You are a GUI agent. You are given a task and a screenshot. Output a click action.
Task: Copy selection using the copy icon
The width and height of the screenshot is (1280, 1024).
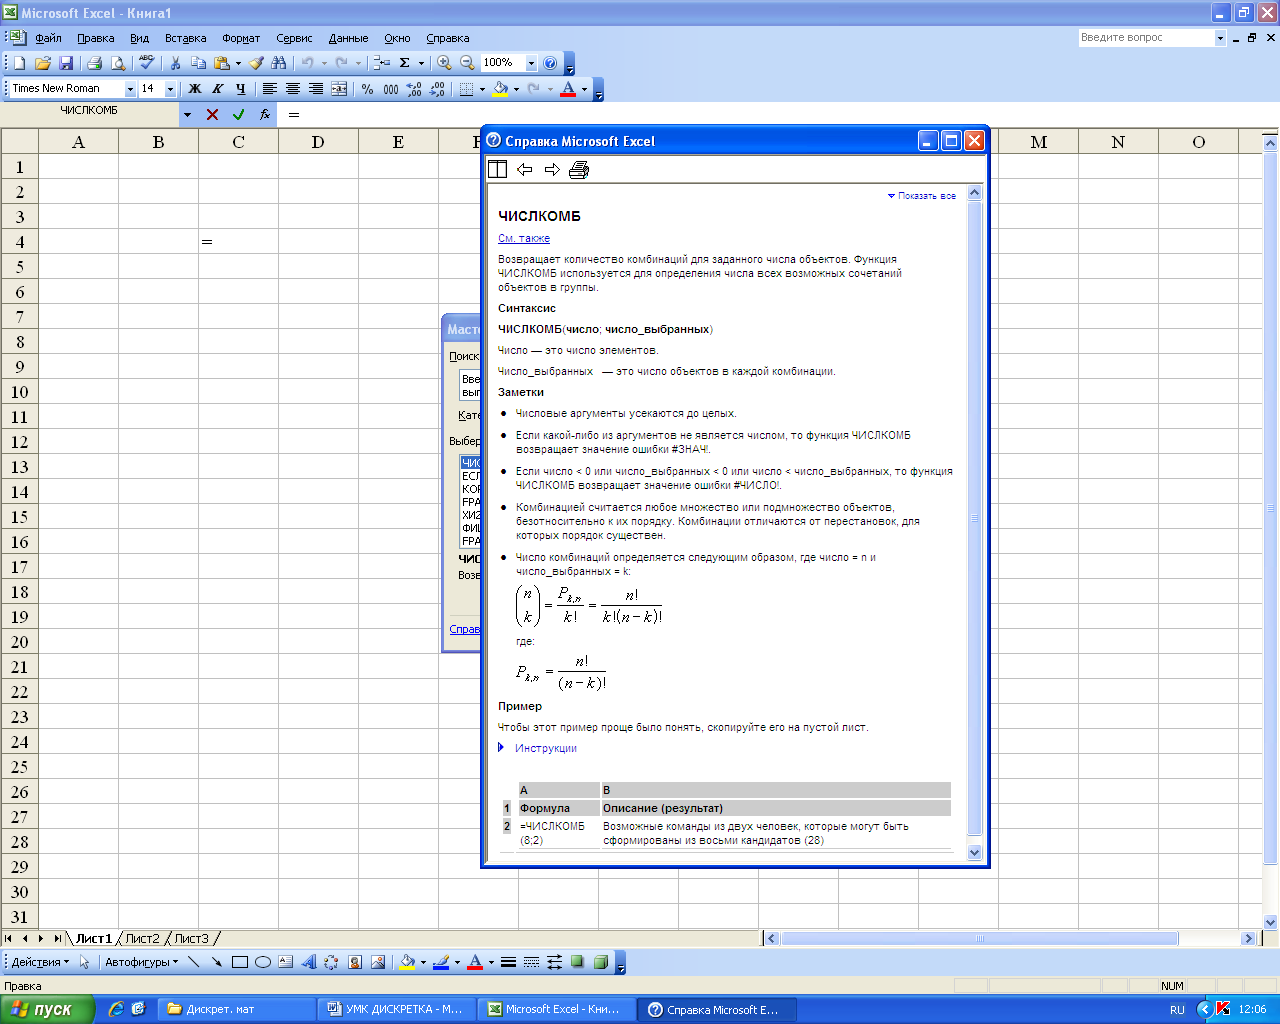pyautogui.click(x=198, y=63)
